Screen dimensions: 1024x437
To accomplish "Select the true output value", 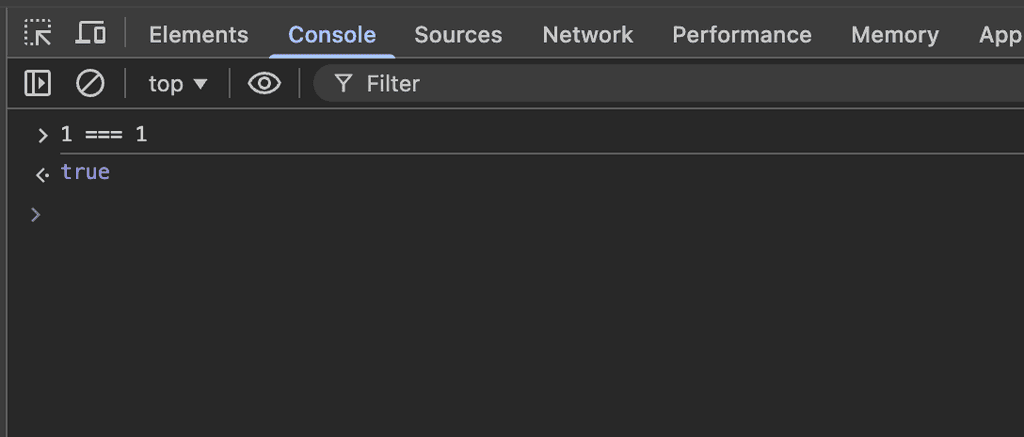I will click(x=85, y=172).
